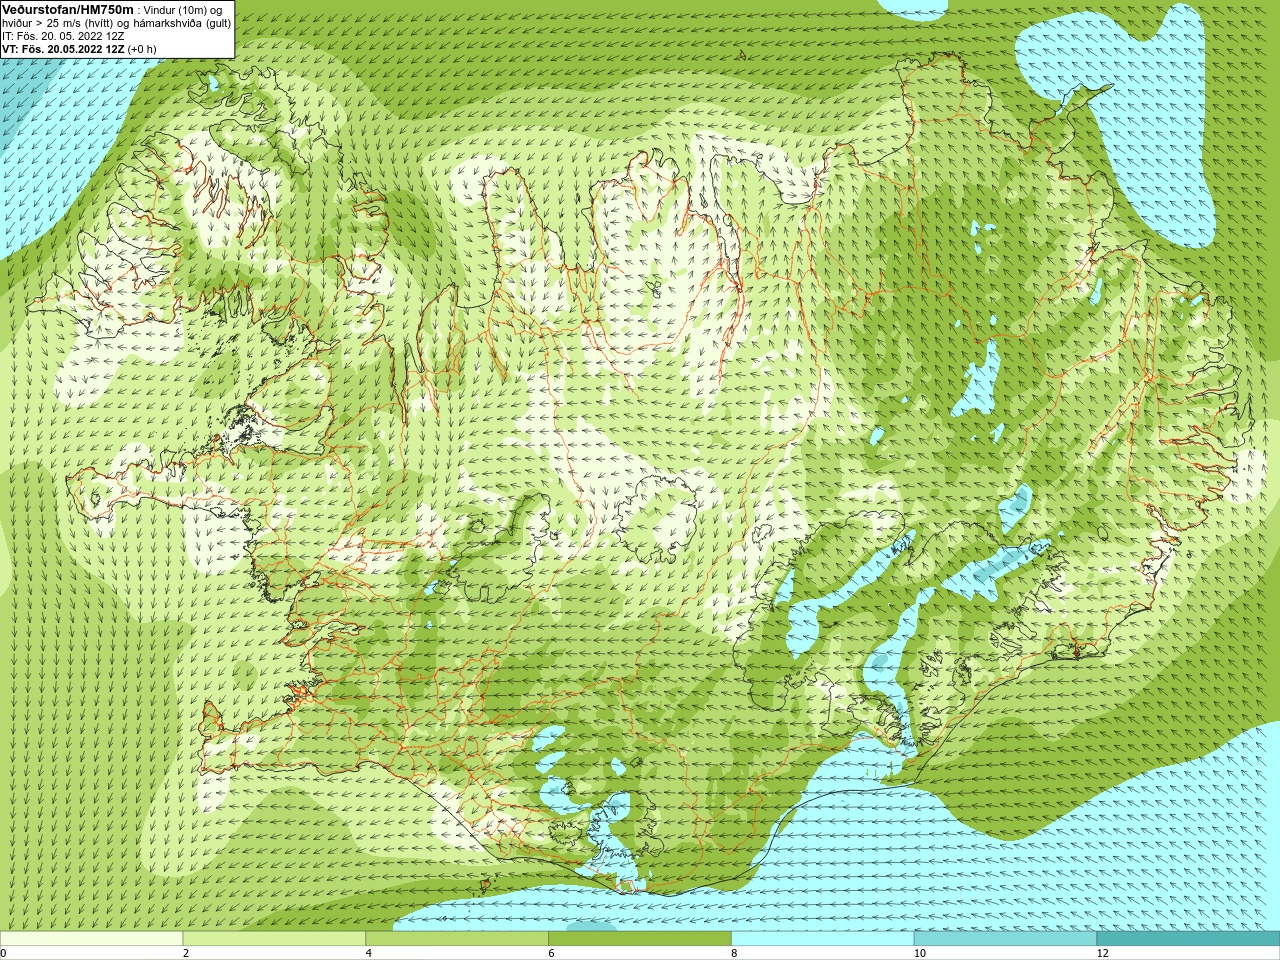The image size is (1280, 960).
Task: Click the 'Vindur (10m) og' label
Action: [184, 10]
